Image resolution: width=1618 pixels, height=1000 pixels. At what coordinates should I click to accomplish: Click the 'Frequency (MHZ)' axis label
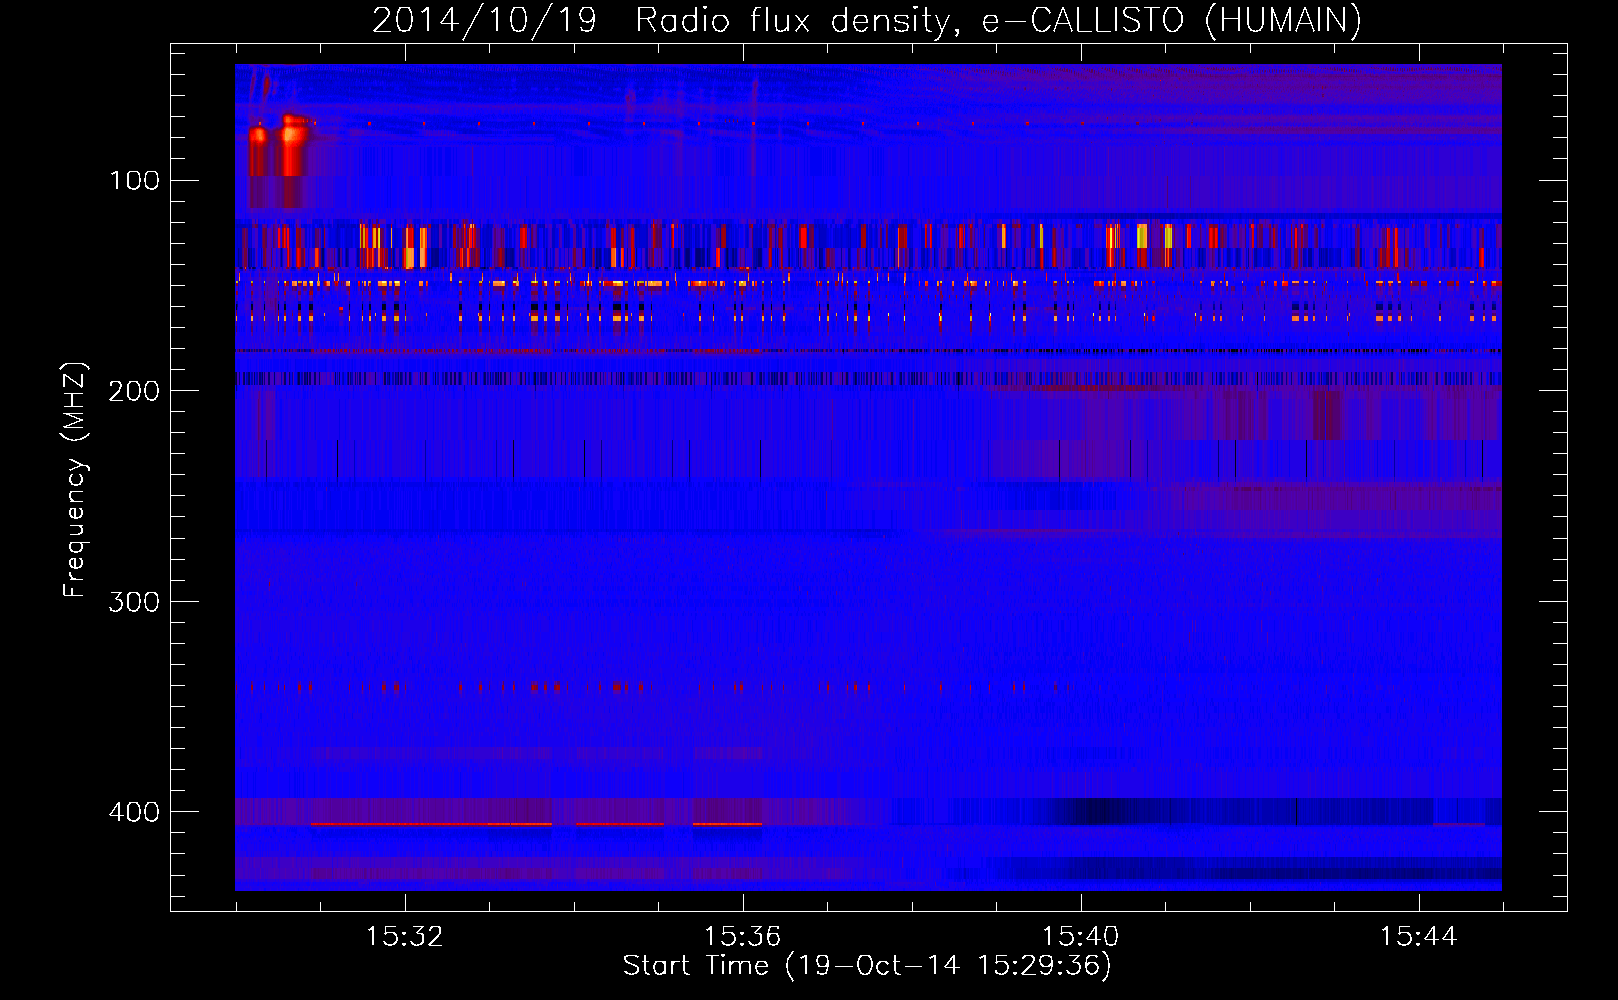(x=75, y=480)
